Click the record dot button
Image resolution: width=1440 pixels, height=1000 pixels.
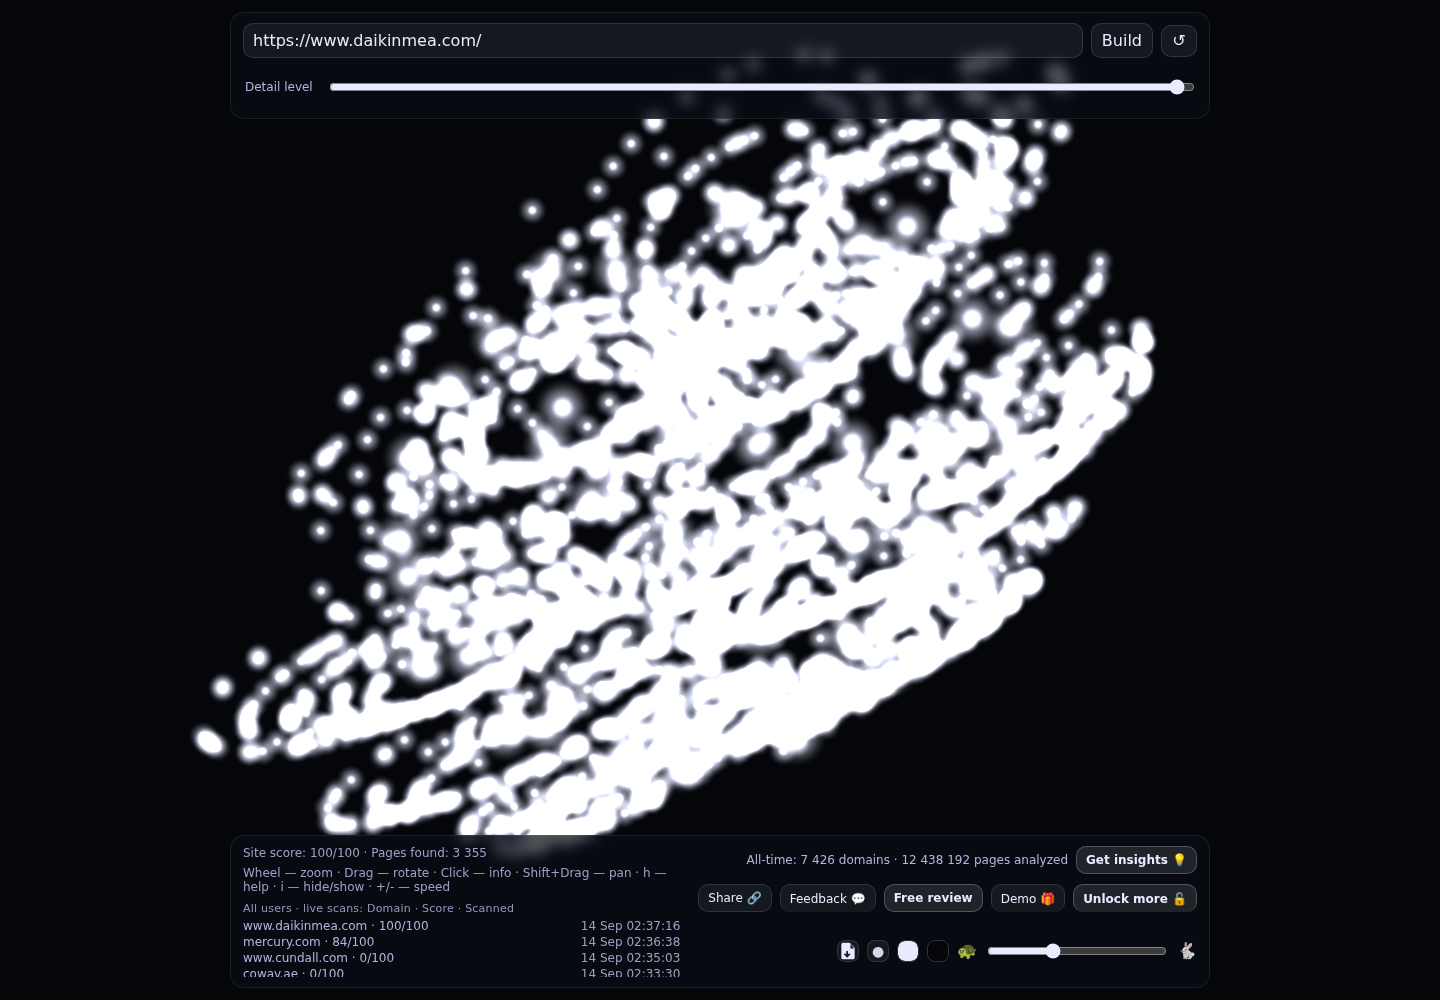point(878,951)
